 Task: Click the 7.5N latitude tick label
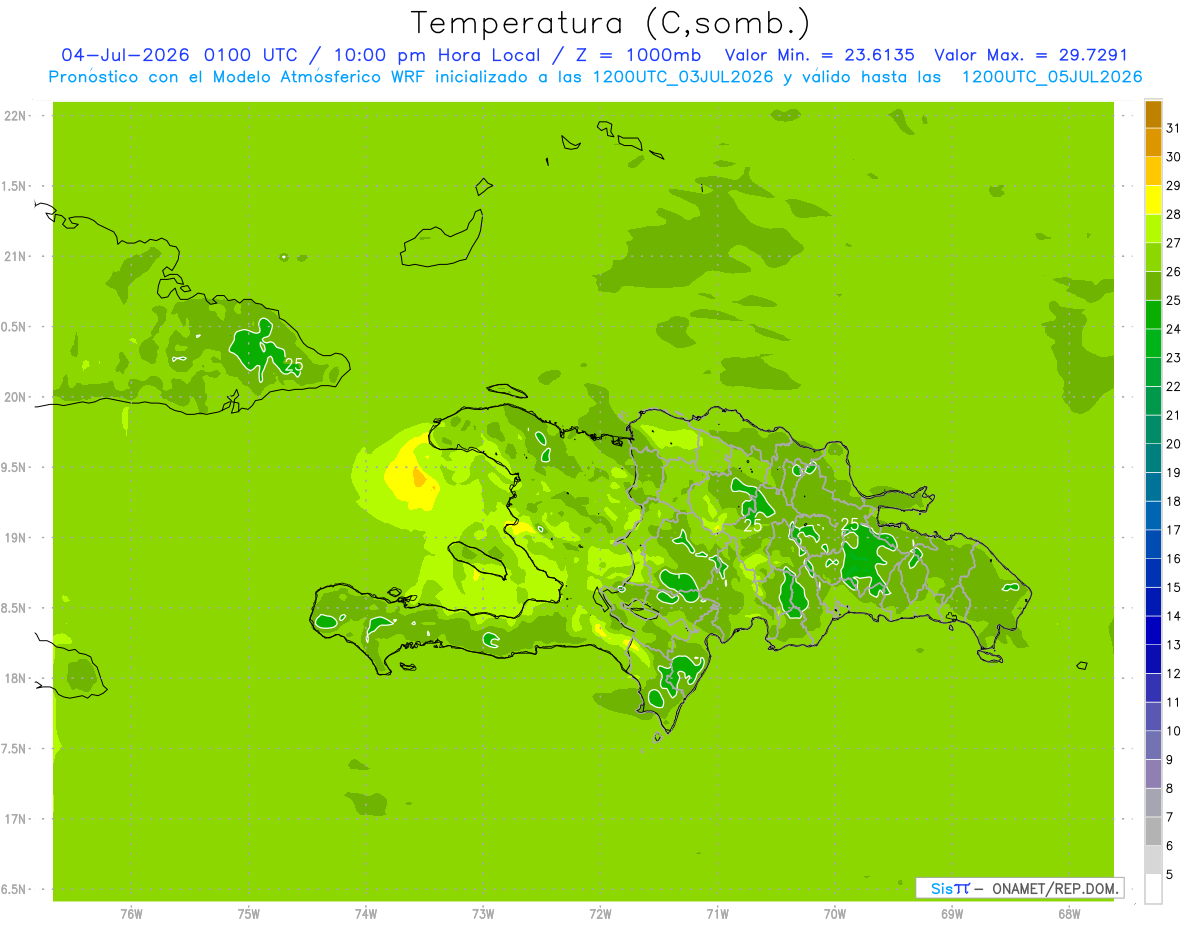coord(15,749)
